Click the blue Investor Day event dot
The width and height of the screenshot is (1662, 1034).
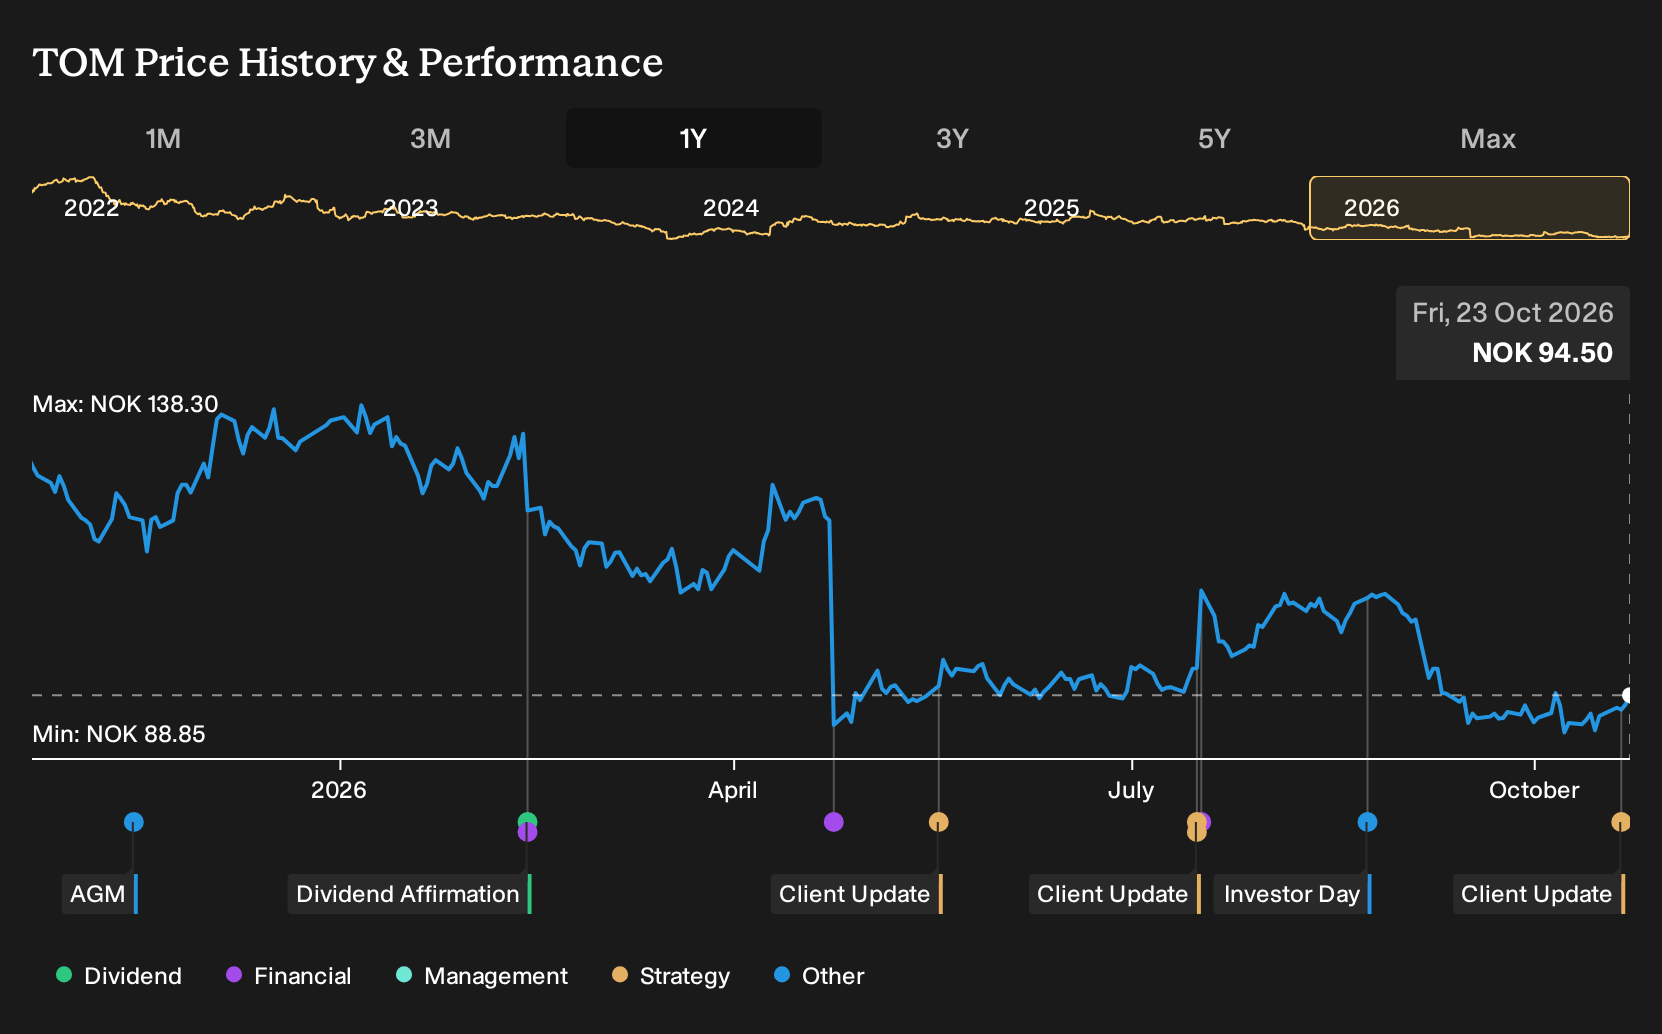(x=1367, y=822)
